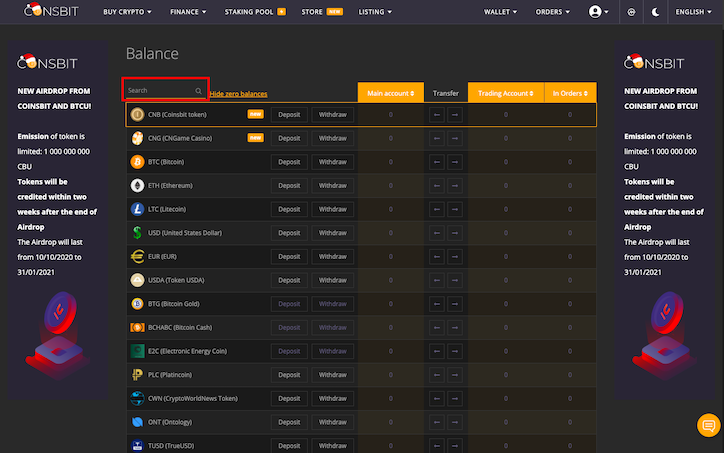
Task: Deposit CWN CryptoWorldNews Token
Action: coord(289,399)
